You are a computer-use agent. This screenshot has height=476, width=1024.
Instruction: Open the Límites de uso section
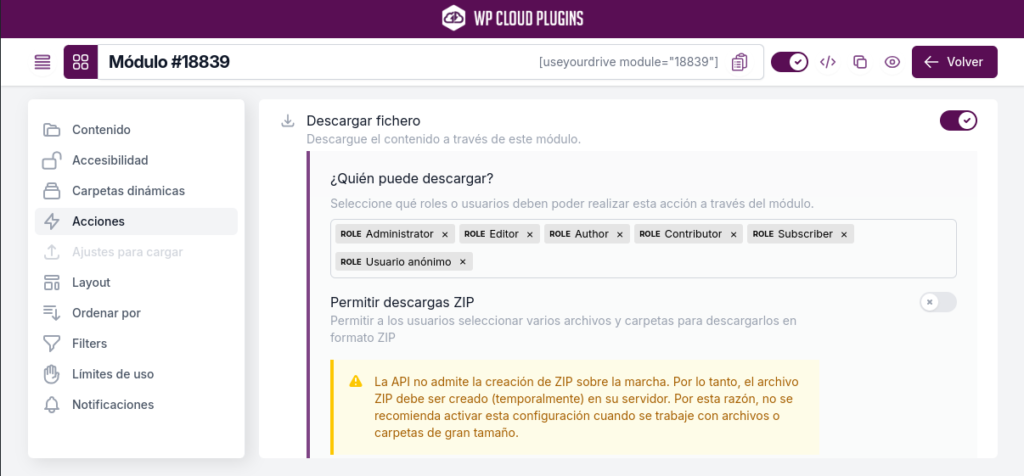click(x=136, y=374)
